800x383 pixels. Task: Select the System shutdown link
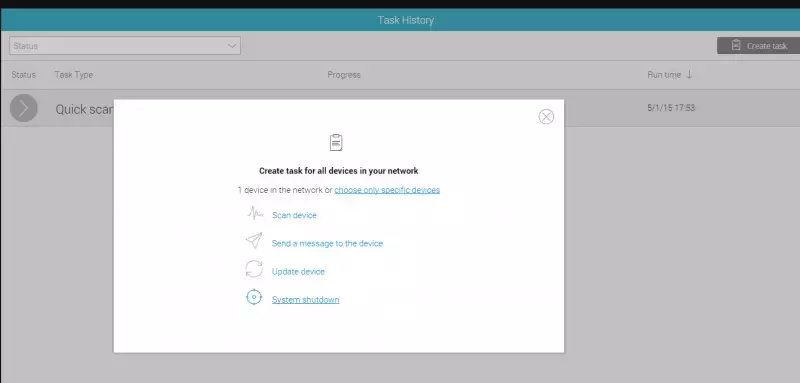(305, 299)
